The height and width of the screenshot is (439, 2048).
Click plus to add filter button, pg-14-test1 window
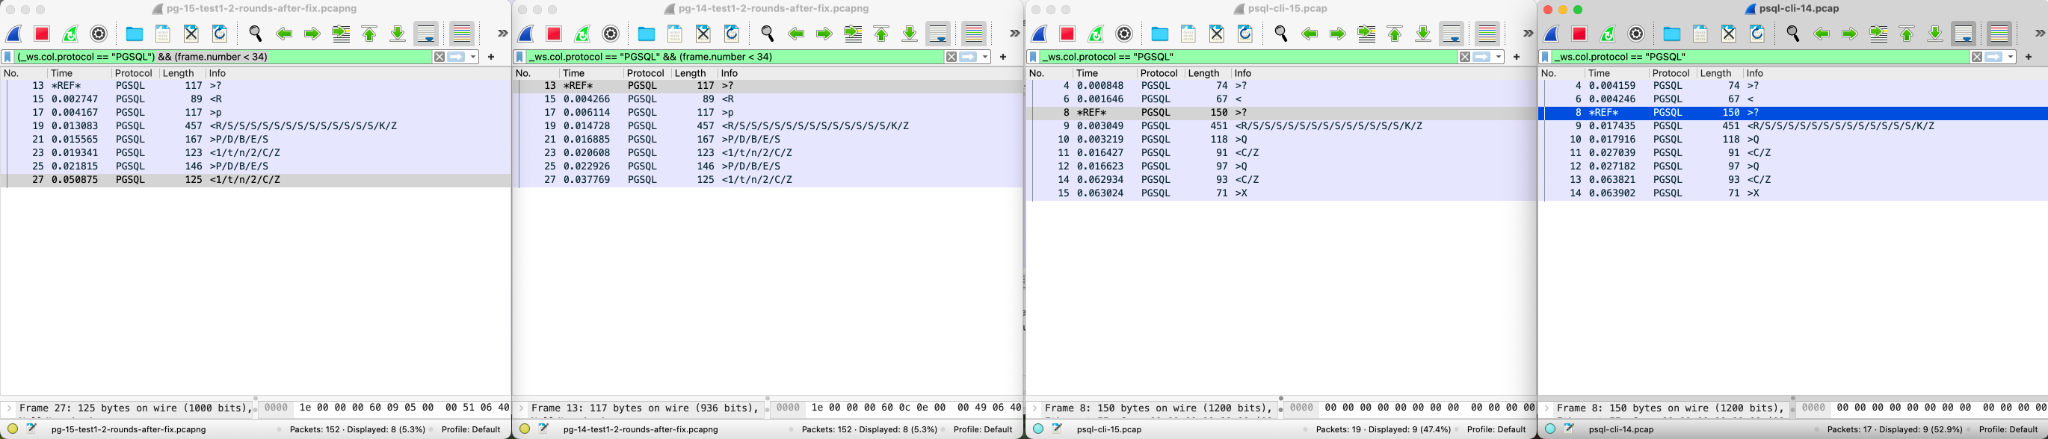pos(1003,57)
